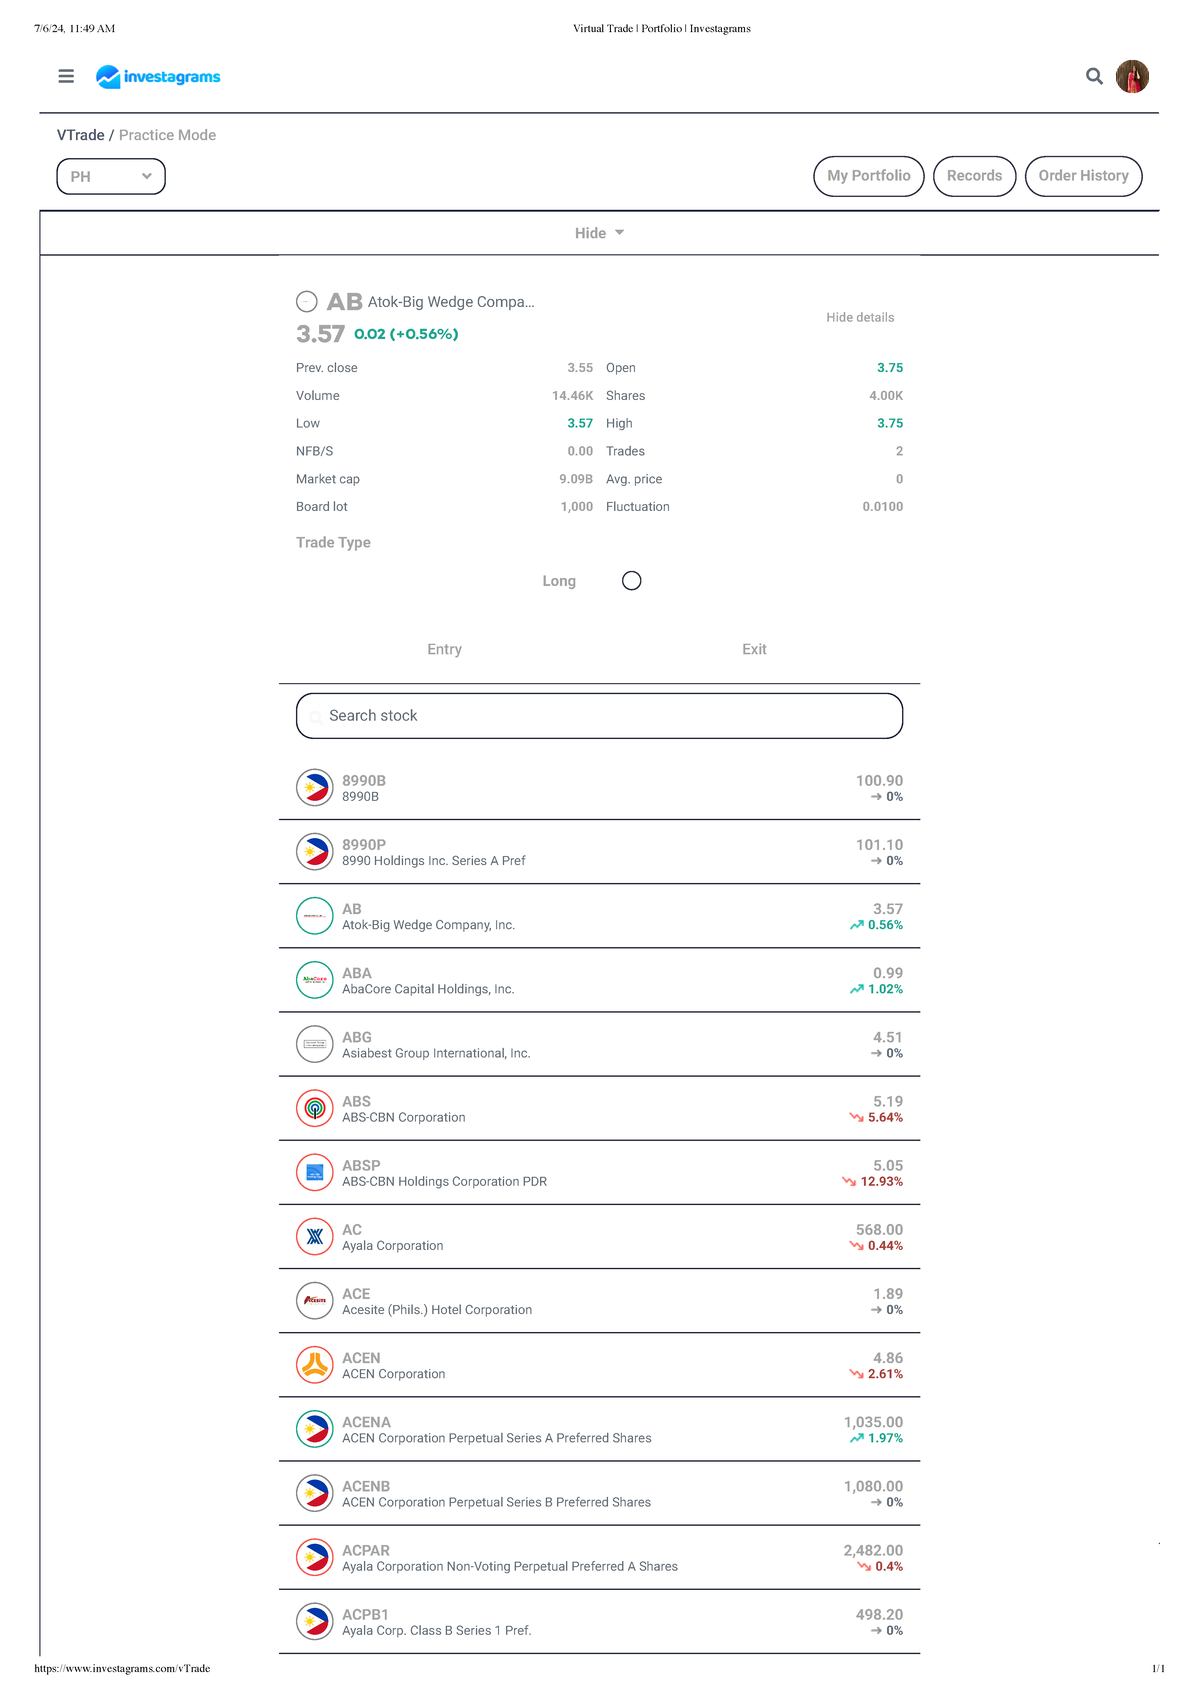Select the ACEN Corporation stock logo
The height and width of the screenshot is (1698, 1200).
315,1365
